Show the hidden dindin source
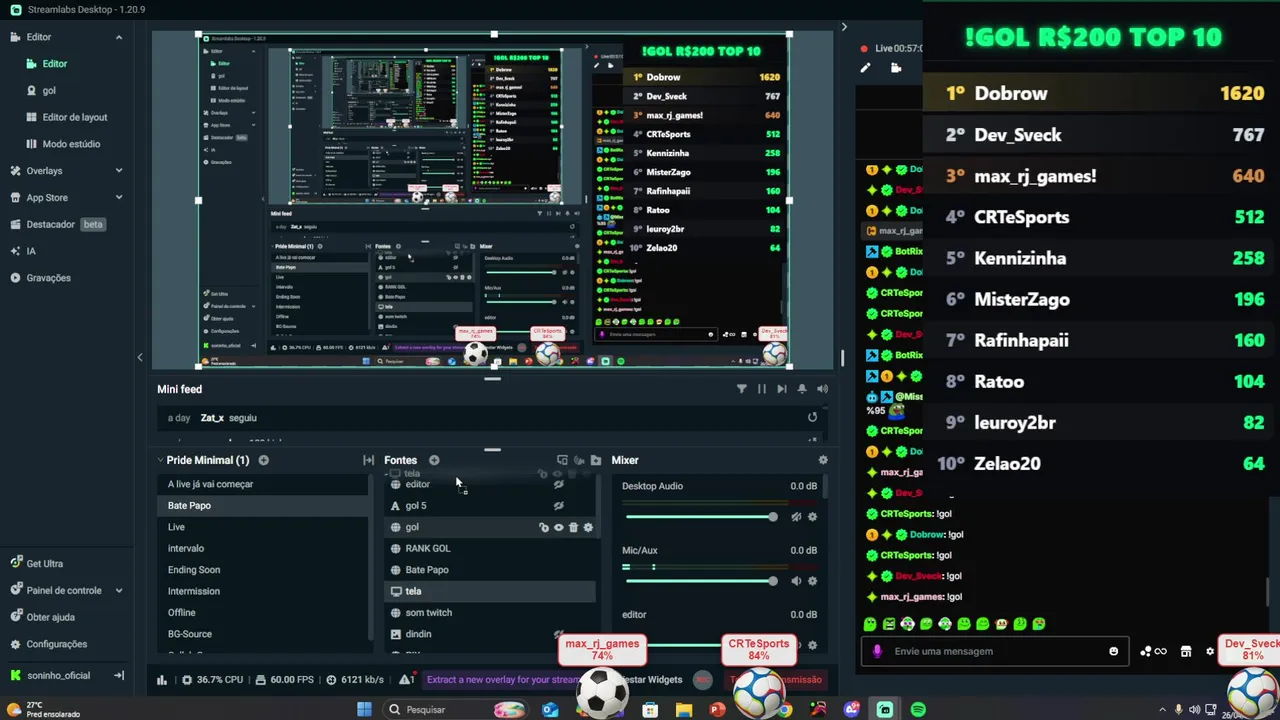1280x720 pixels. [x=559, y=634]
